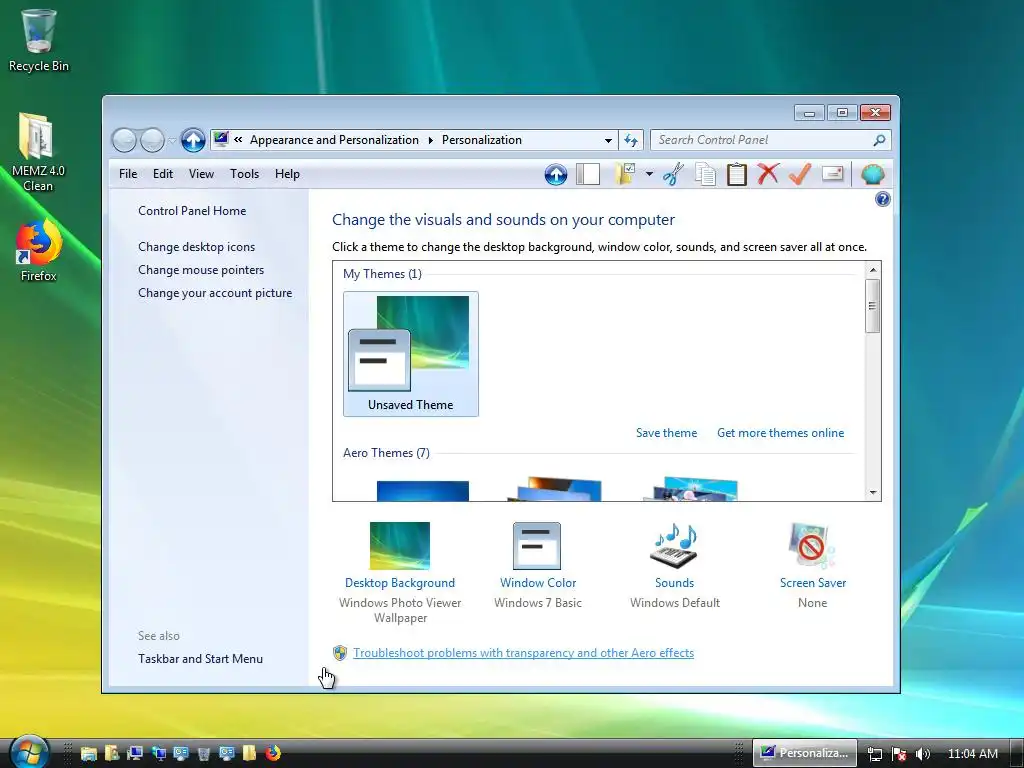Click the orange checkmark Properties icon
Screen dimensions: 1024x768
click(x=800, y=174)
